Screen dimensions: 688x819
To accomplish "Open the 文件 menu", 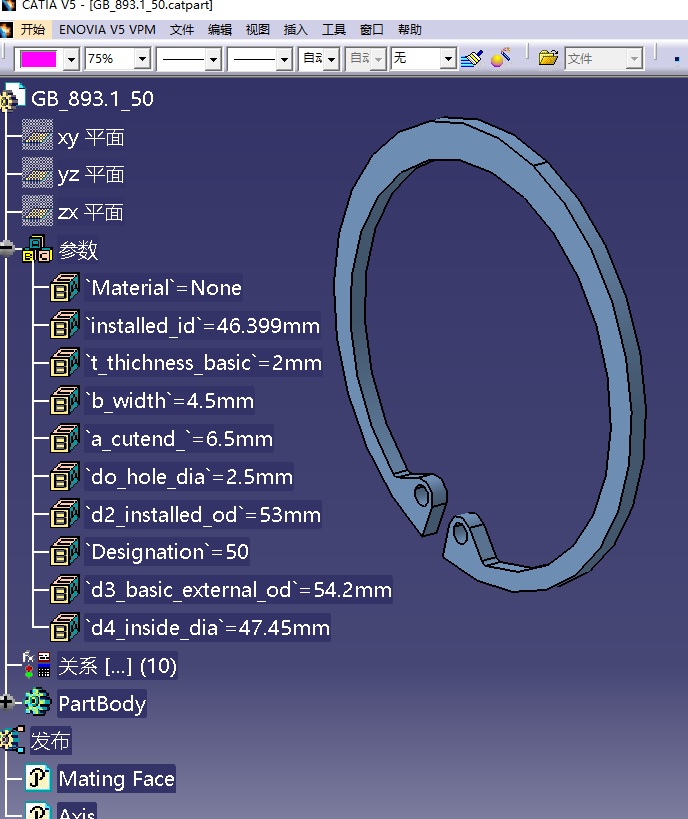I will [182, 30].
